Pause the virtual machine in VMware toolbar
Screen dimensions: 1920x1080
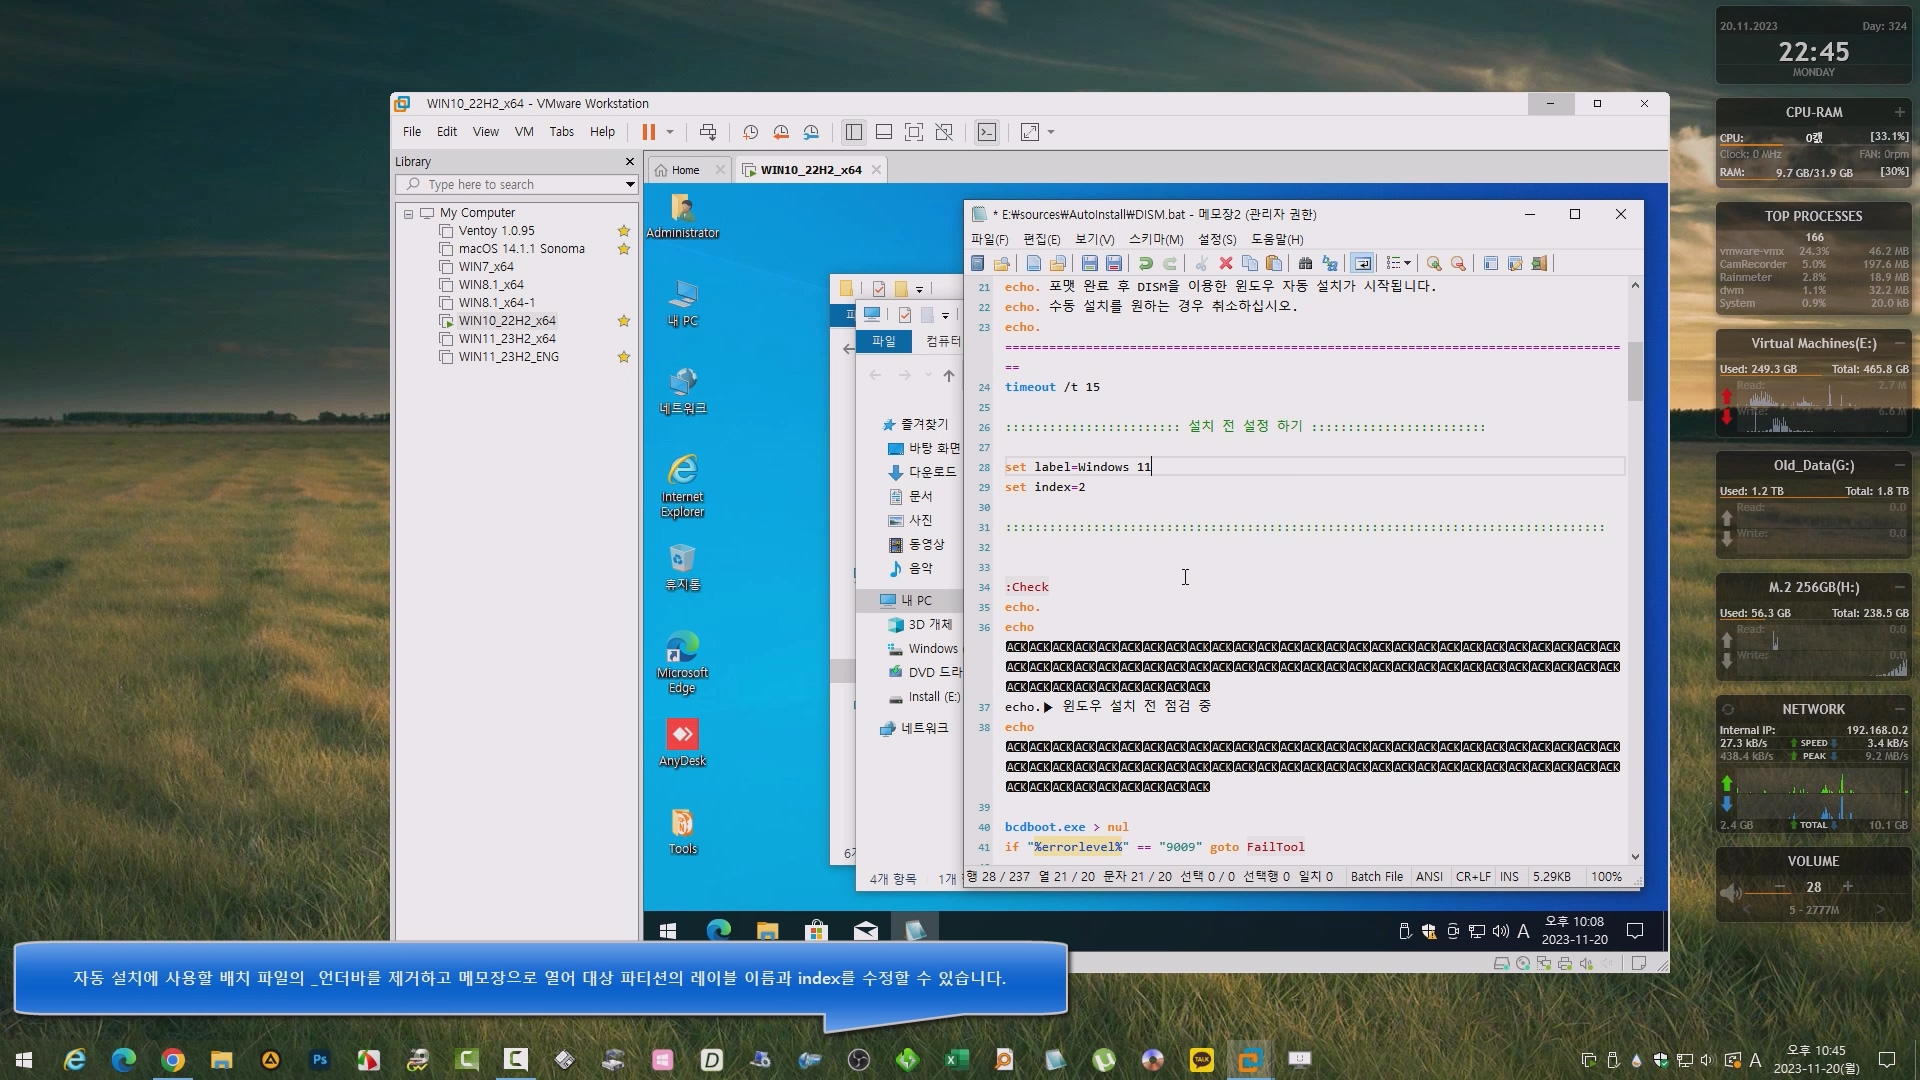648,132
